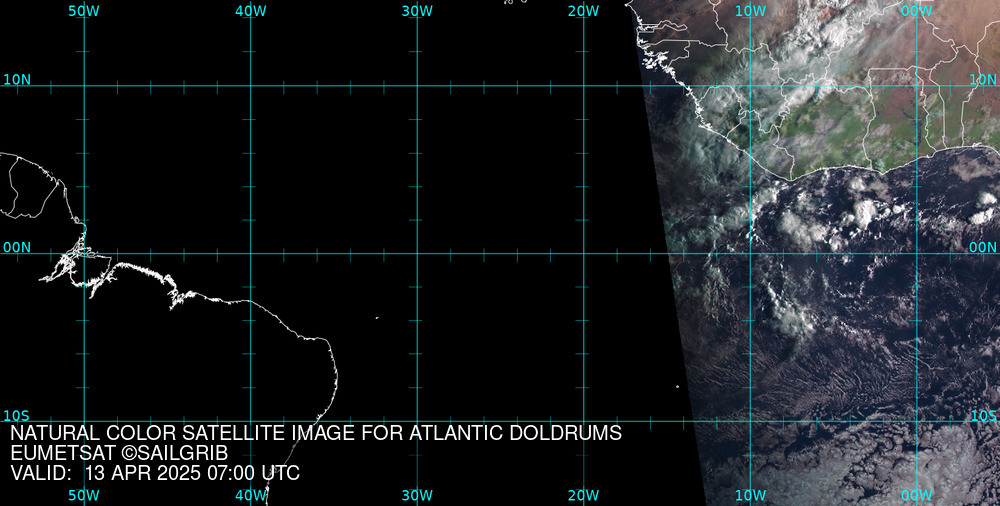Click the 10W label on the bottom edge
The width and height of the screenshot is (1000, 506).
click(x=750, y=495)
